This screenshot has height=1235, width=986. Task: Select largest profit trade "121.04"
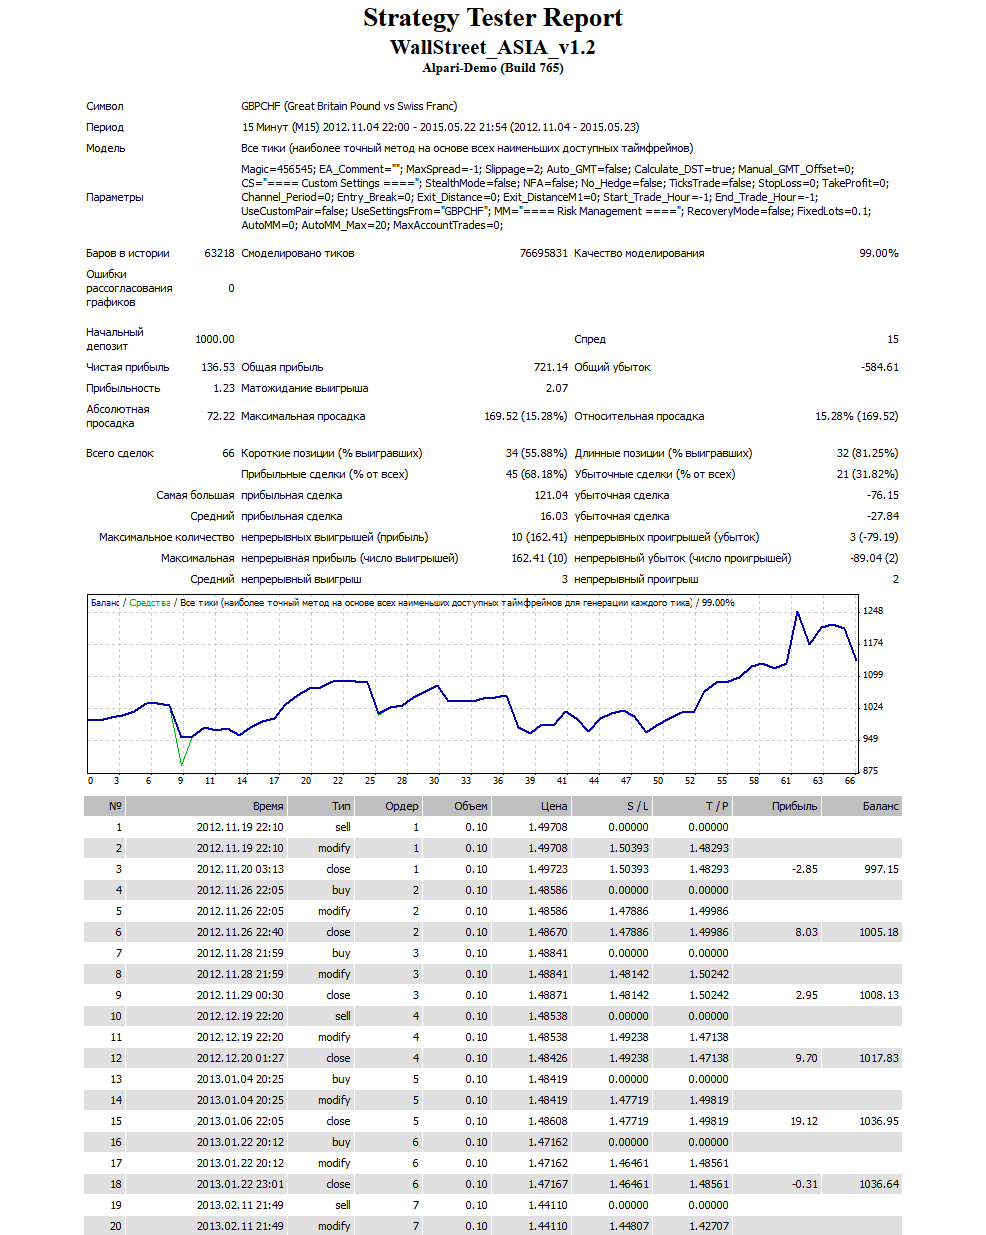(x=551, y=495)
